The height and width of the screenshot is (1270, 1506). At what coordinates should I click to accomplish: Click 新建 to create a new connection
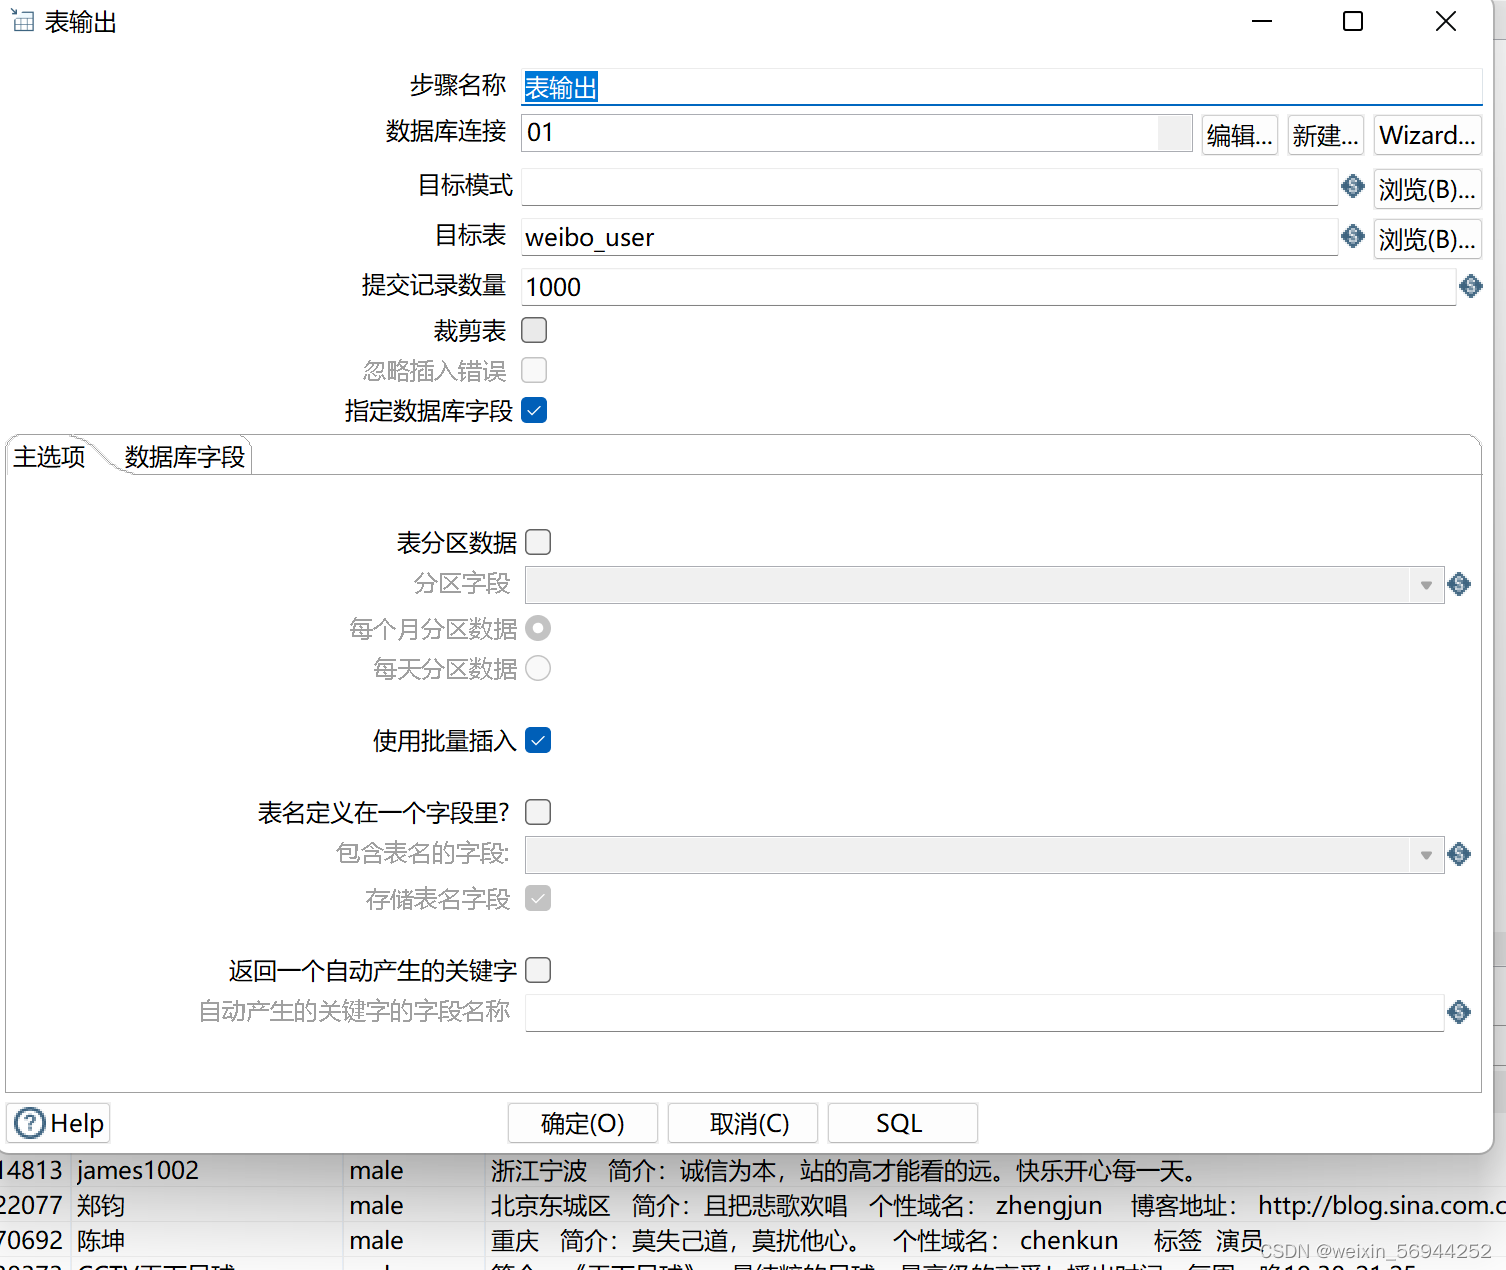click(x=1325, y=134)
